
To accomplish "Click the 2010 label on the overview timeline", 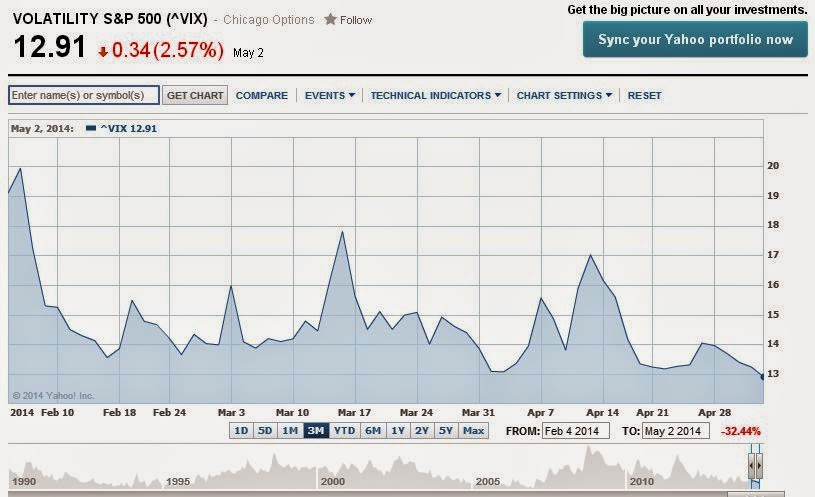I will coord(642,481).
